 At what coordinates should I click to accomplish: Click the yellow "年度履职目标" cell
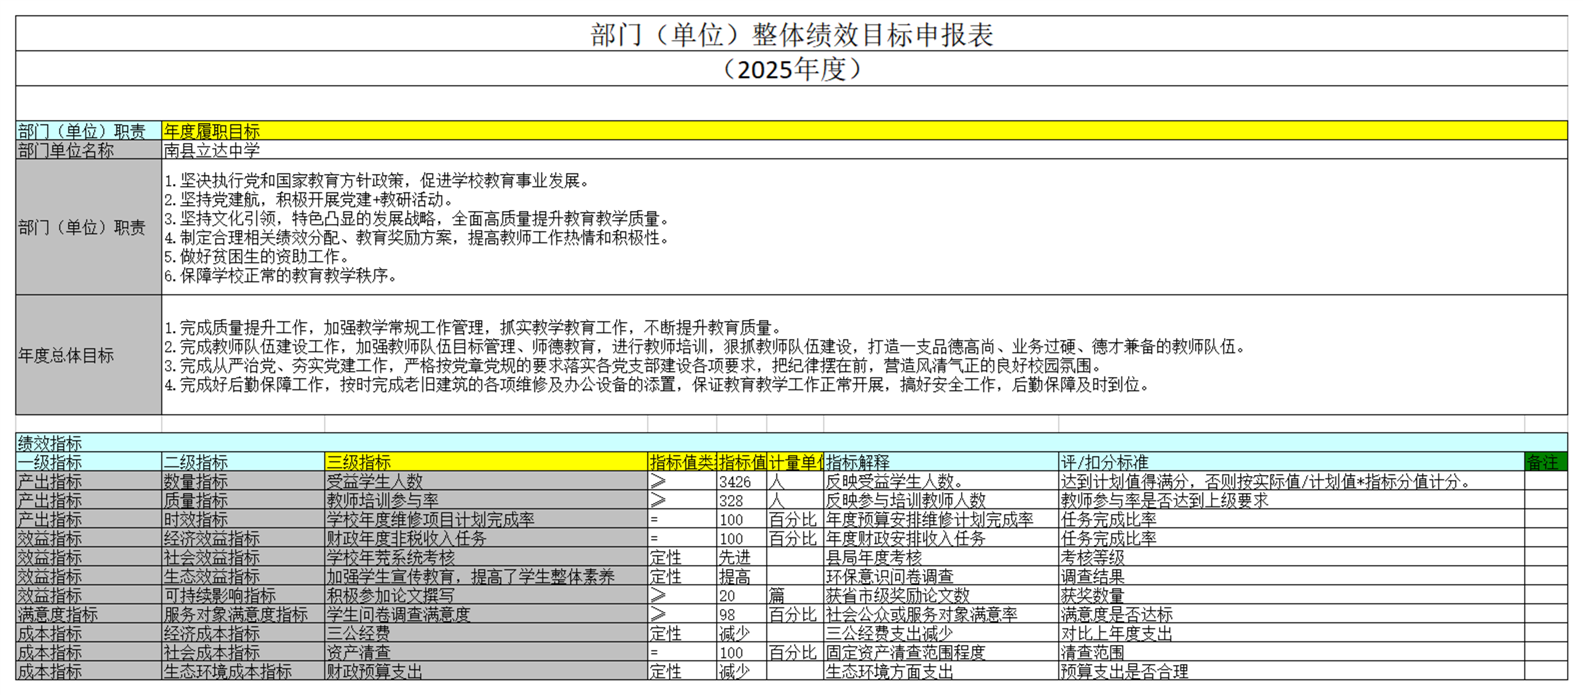point(864,131)
